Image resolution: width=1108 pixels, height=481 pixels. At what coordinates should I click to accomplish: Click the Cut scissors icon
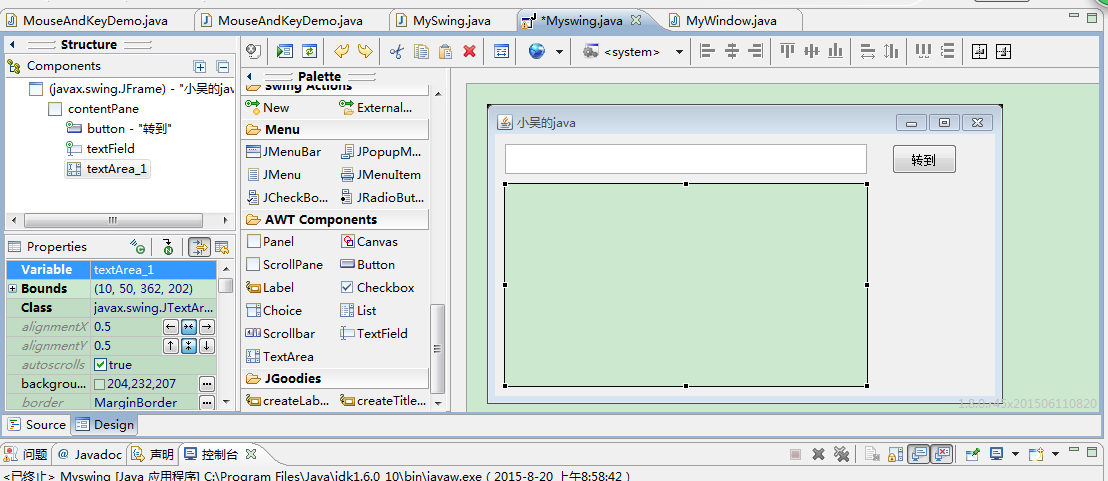coord(396,52)
